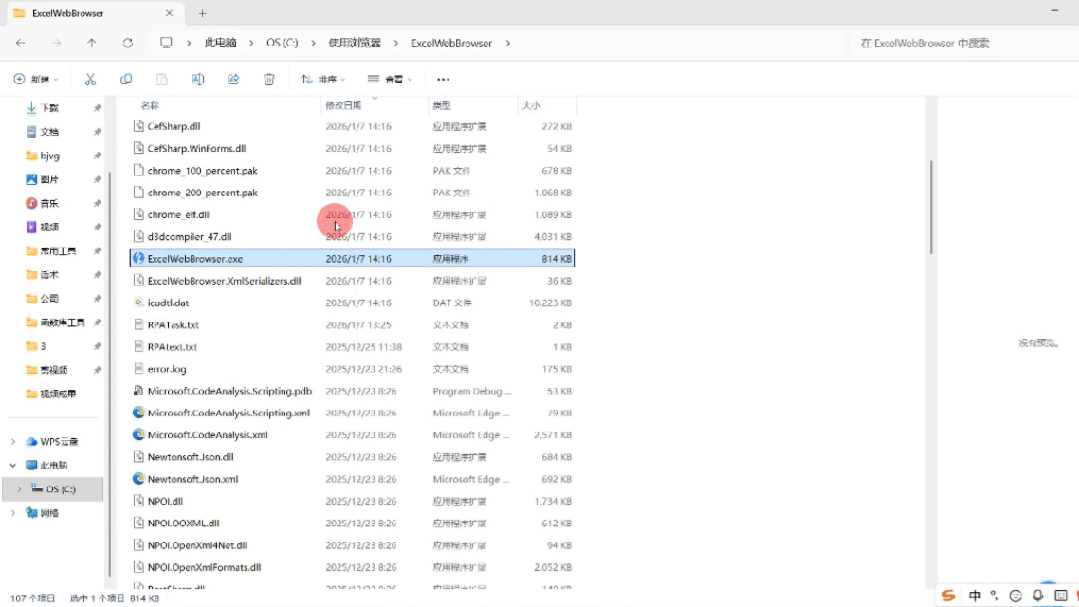The image size is (1079, 607).
Task: Click the microphone icon in tray
Action: [1038, 595]
